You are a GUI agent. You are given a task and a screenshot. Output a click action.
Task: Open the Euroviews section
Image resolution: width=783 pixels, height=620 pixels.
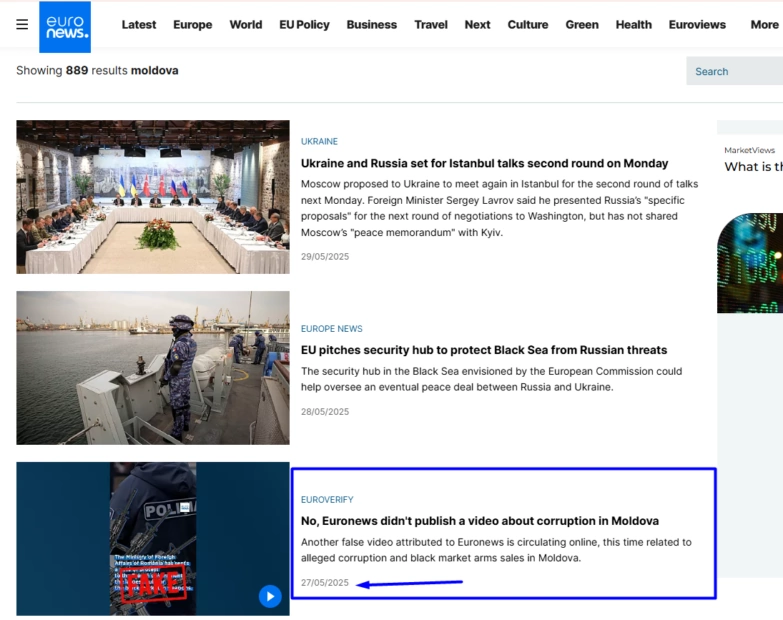(697, 24)
